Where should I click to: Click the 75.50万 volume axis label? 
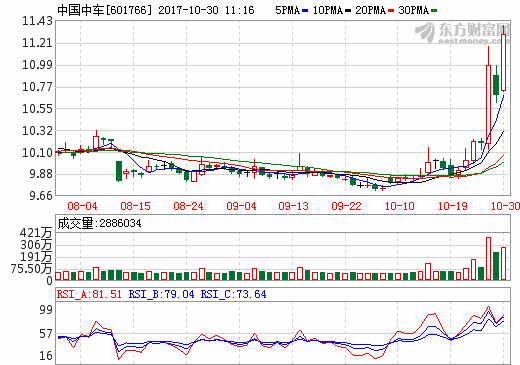pos(31,269)
